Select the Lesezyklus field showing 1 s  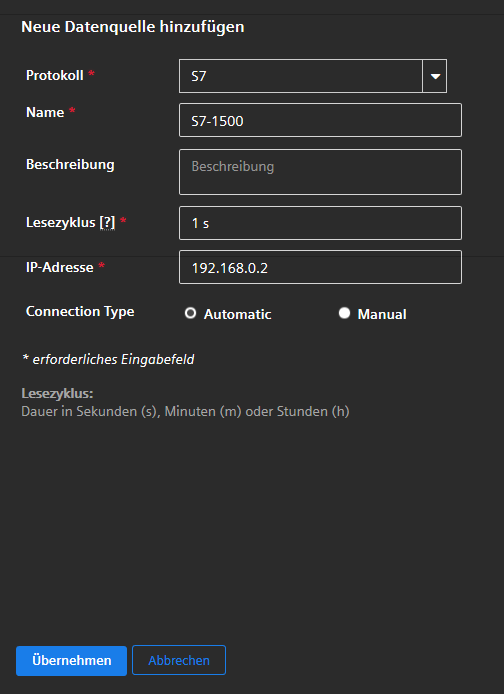coord(320,223)
